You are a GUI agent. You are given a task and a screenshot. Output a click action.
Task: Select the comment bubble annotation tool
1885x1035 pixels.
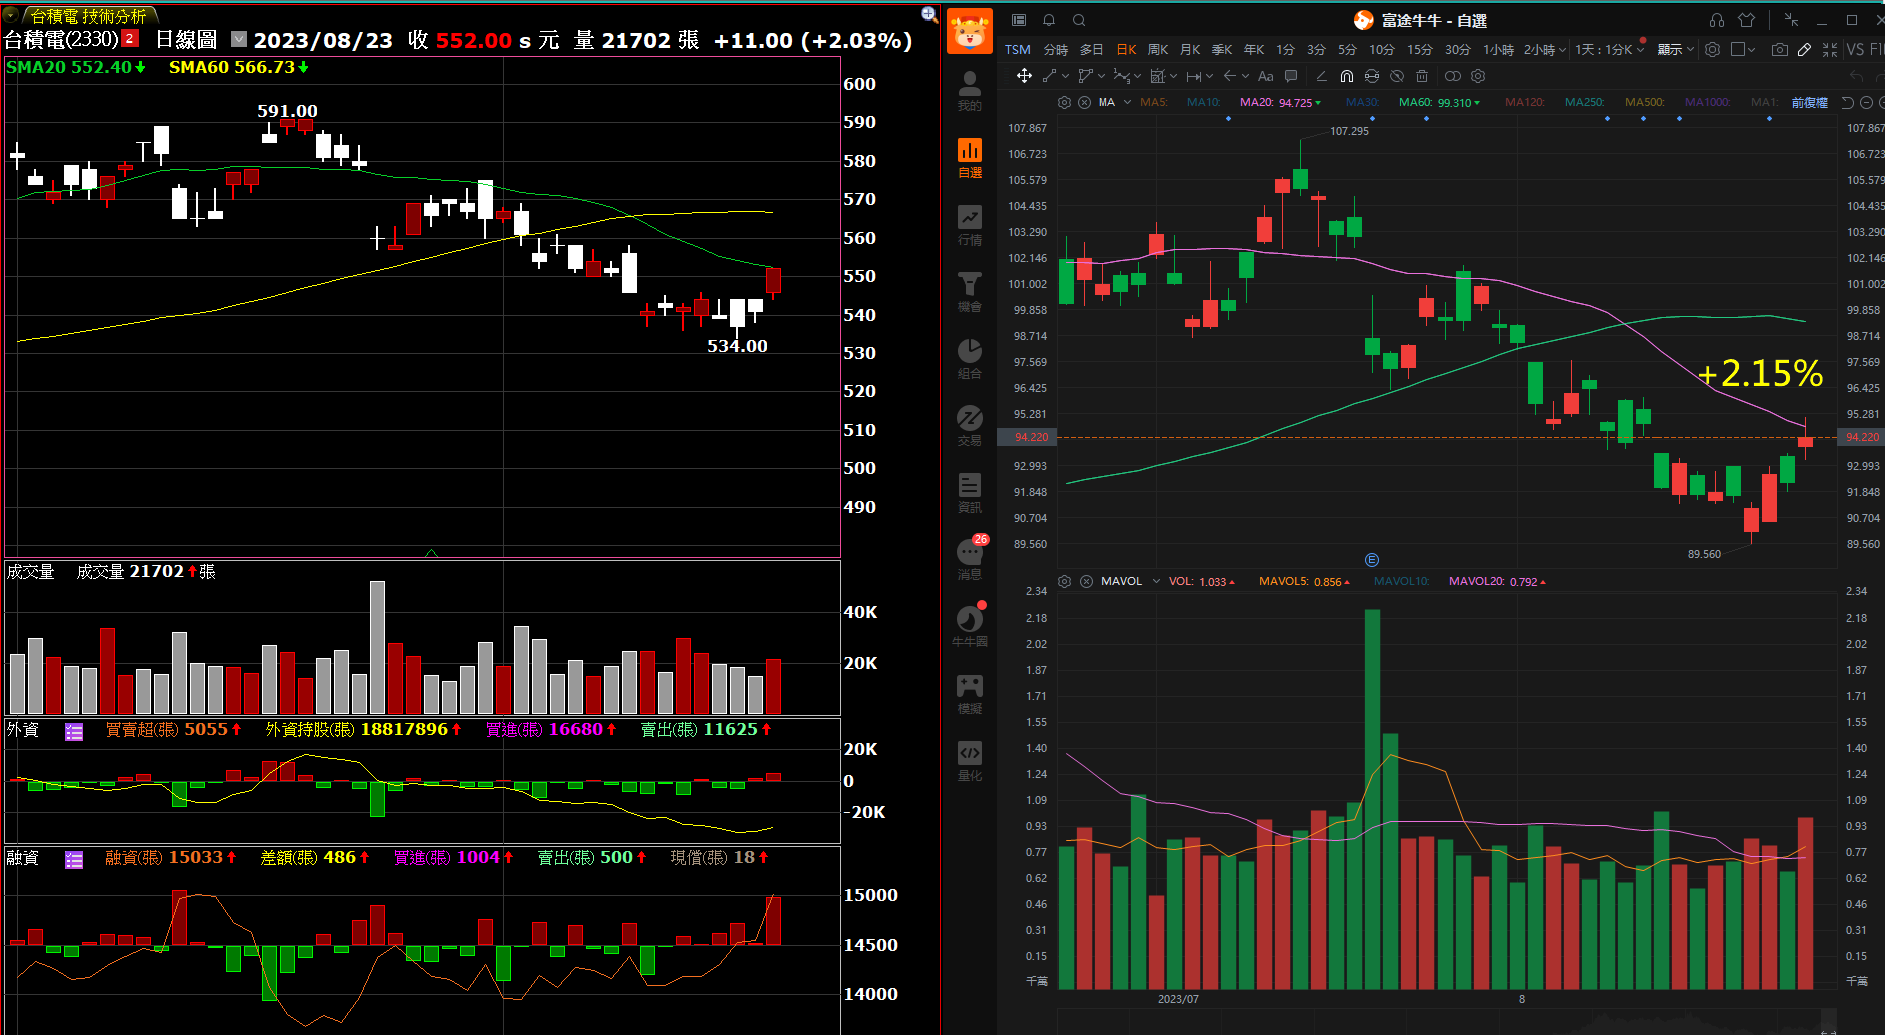click(1291, 76)
